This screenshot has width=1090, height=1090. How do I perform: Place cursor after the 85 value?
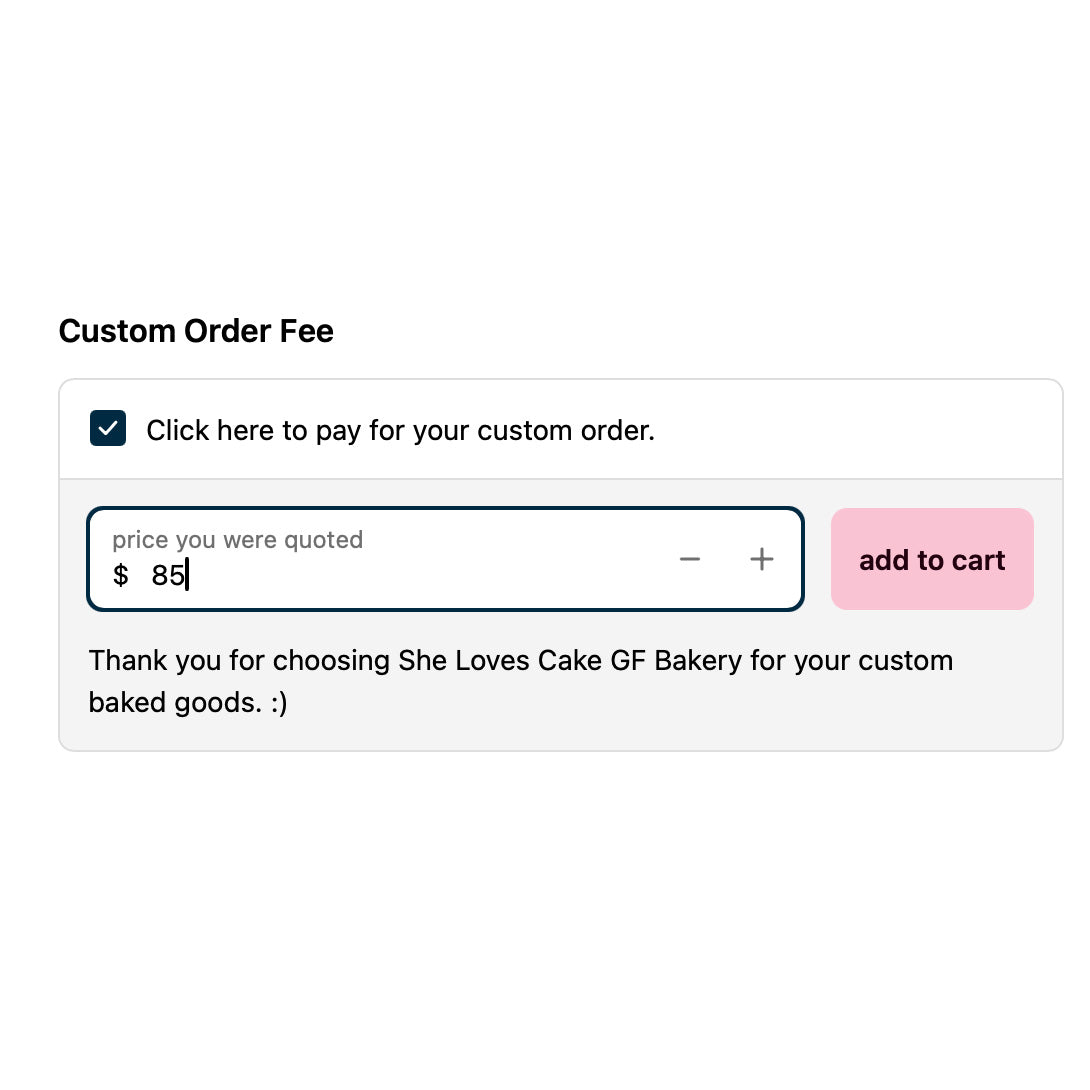[x=187, y=576]
